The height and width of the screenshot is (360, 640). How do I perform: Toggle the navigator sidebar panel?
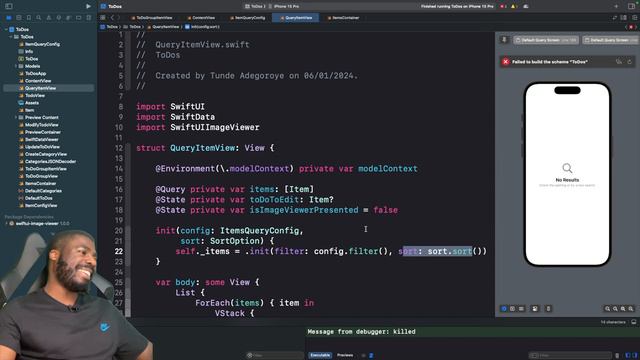[9, 6]
